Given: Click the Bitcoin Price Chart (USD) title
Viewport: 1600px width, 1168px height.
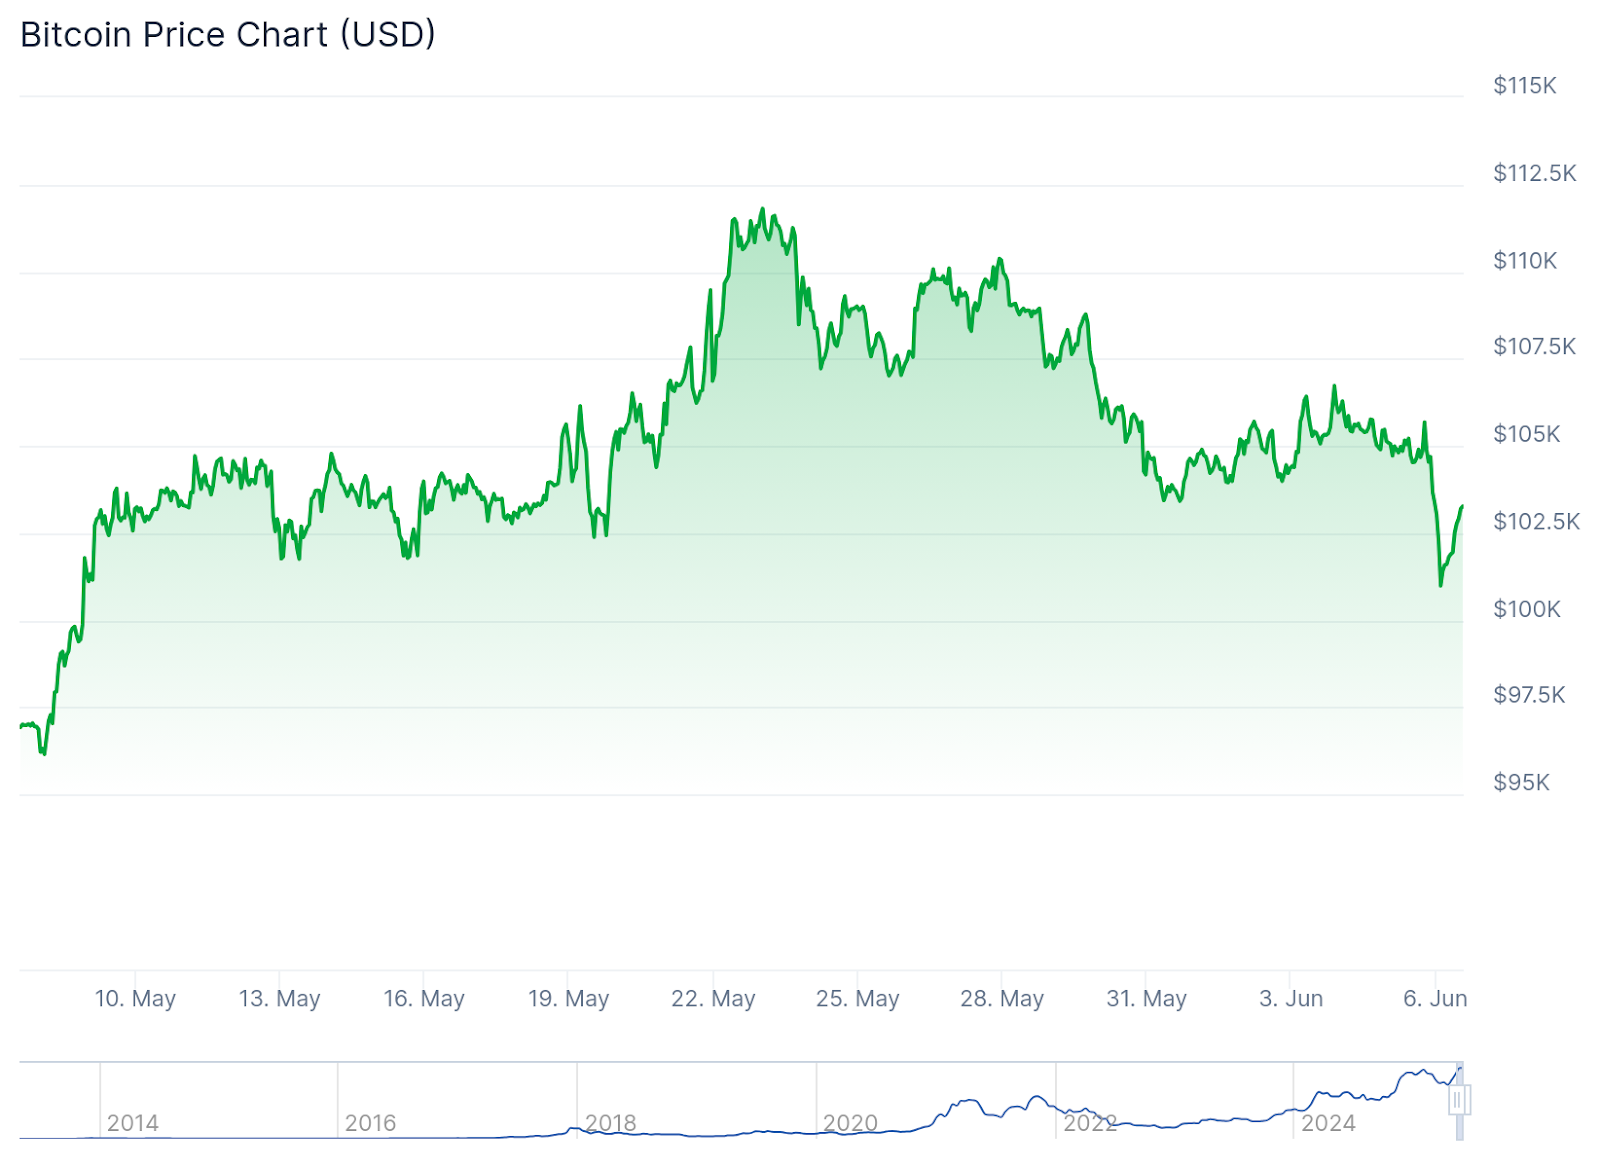Looking at the screenshot, I should point(228,35).
